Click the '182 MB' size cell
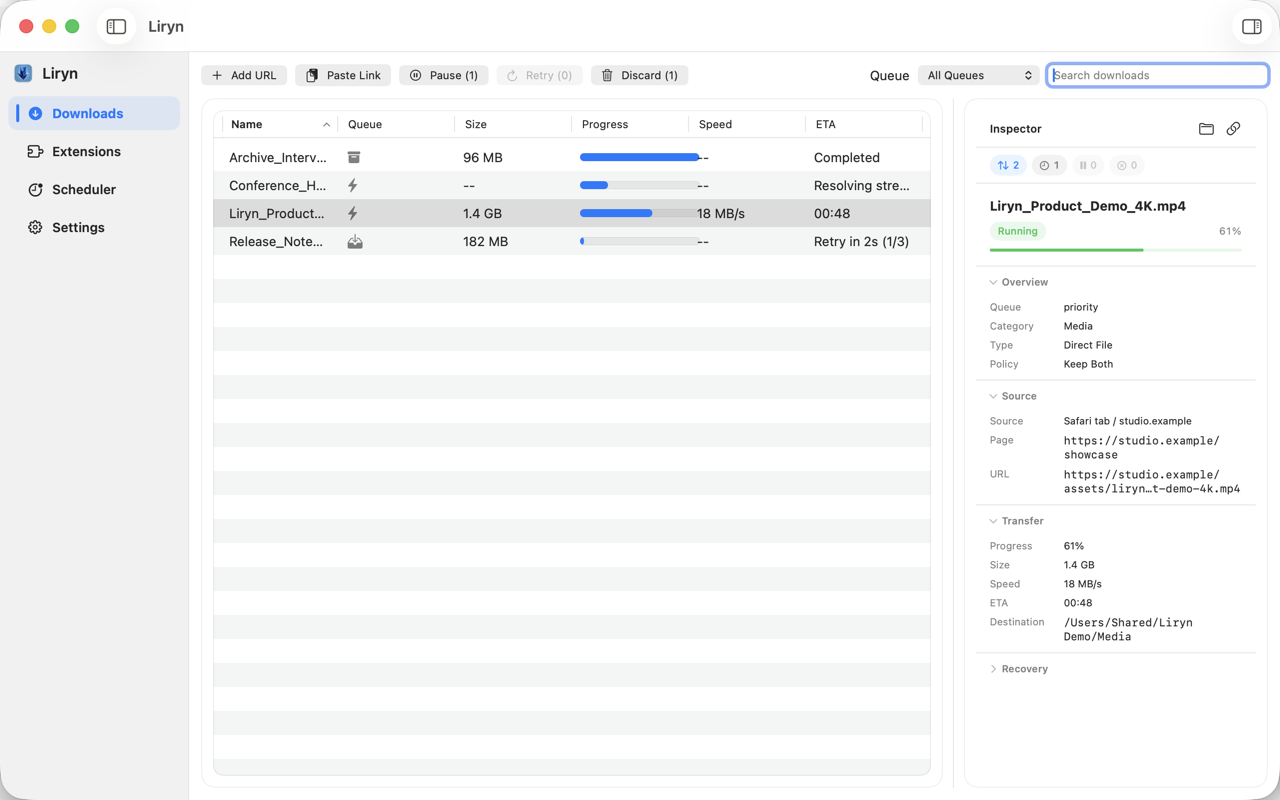The width and height of the screenshot is (1280, 800). tap(485, 241)
